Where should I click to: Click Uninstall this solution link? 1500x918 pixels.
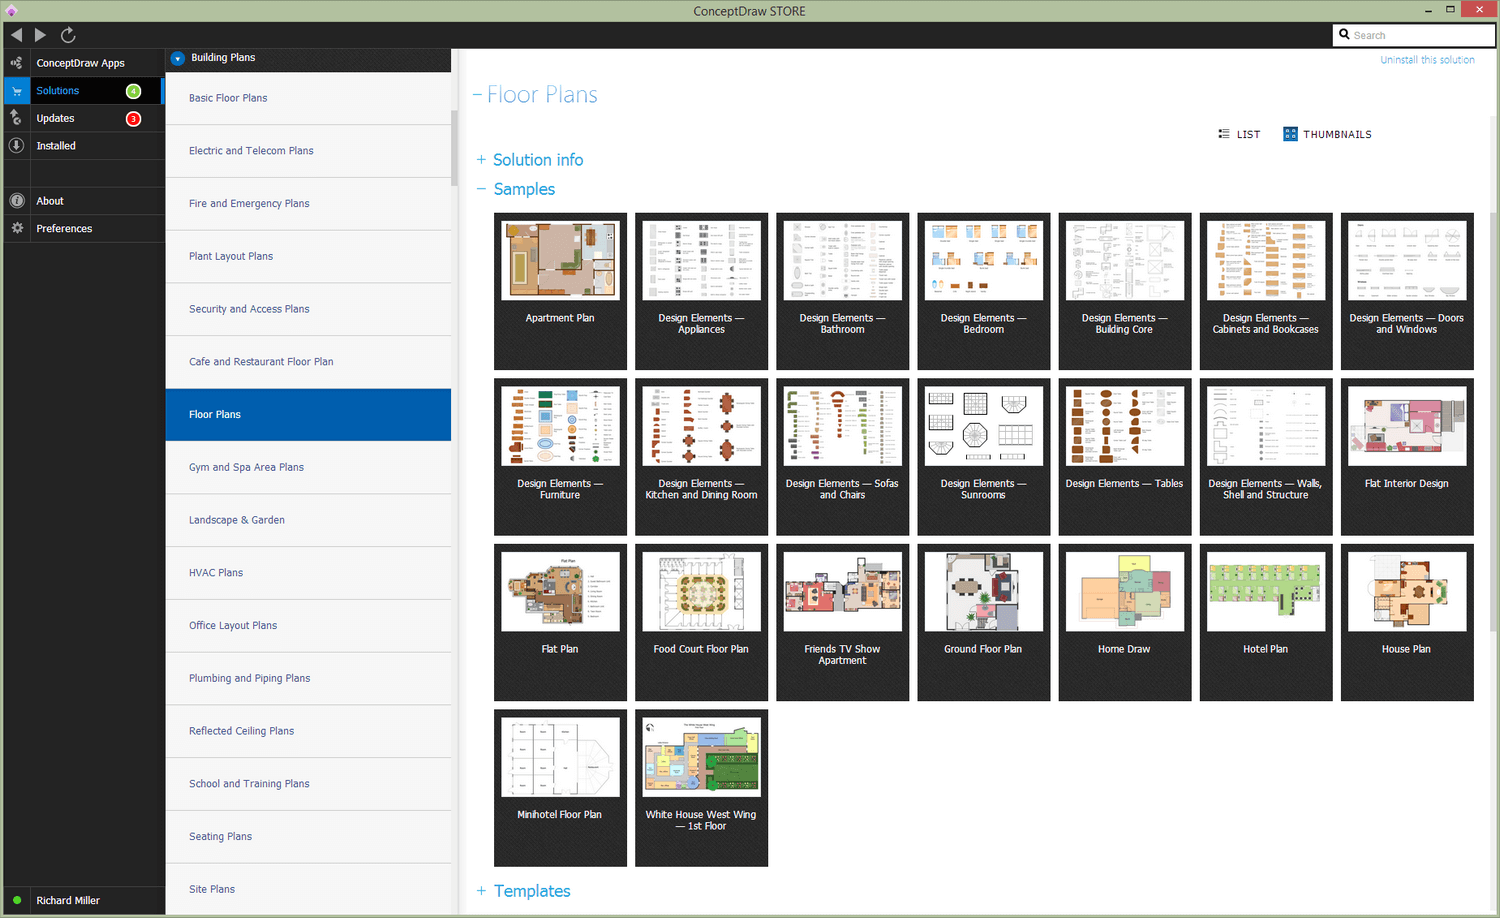[x=1427, y=60]
